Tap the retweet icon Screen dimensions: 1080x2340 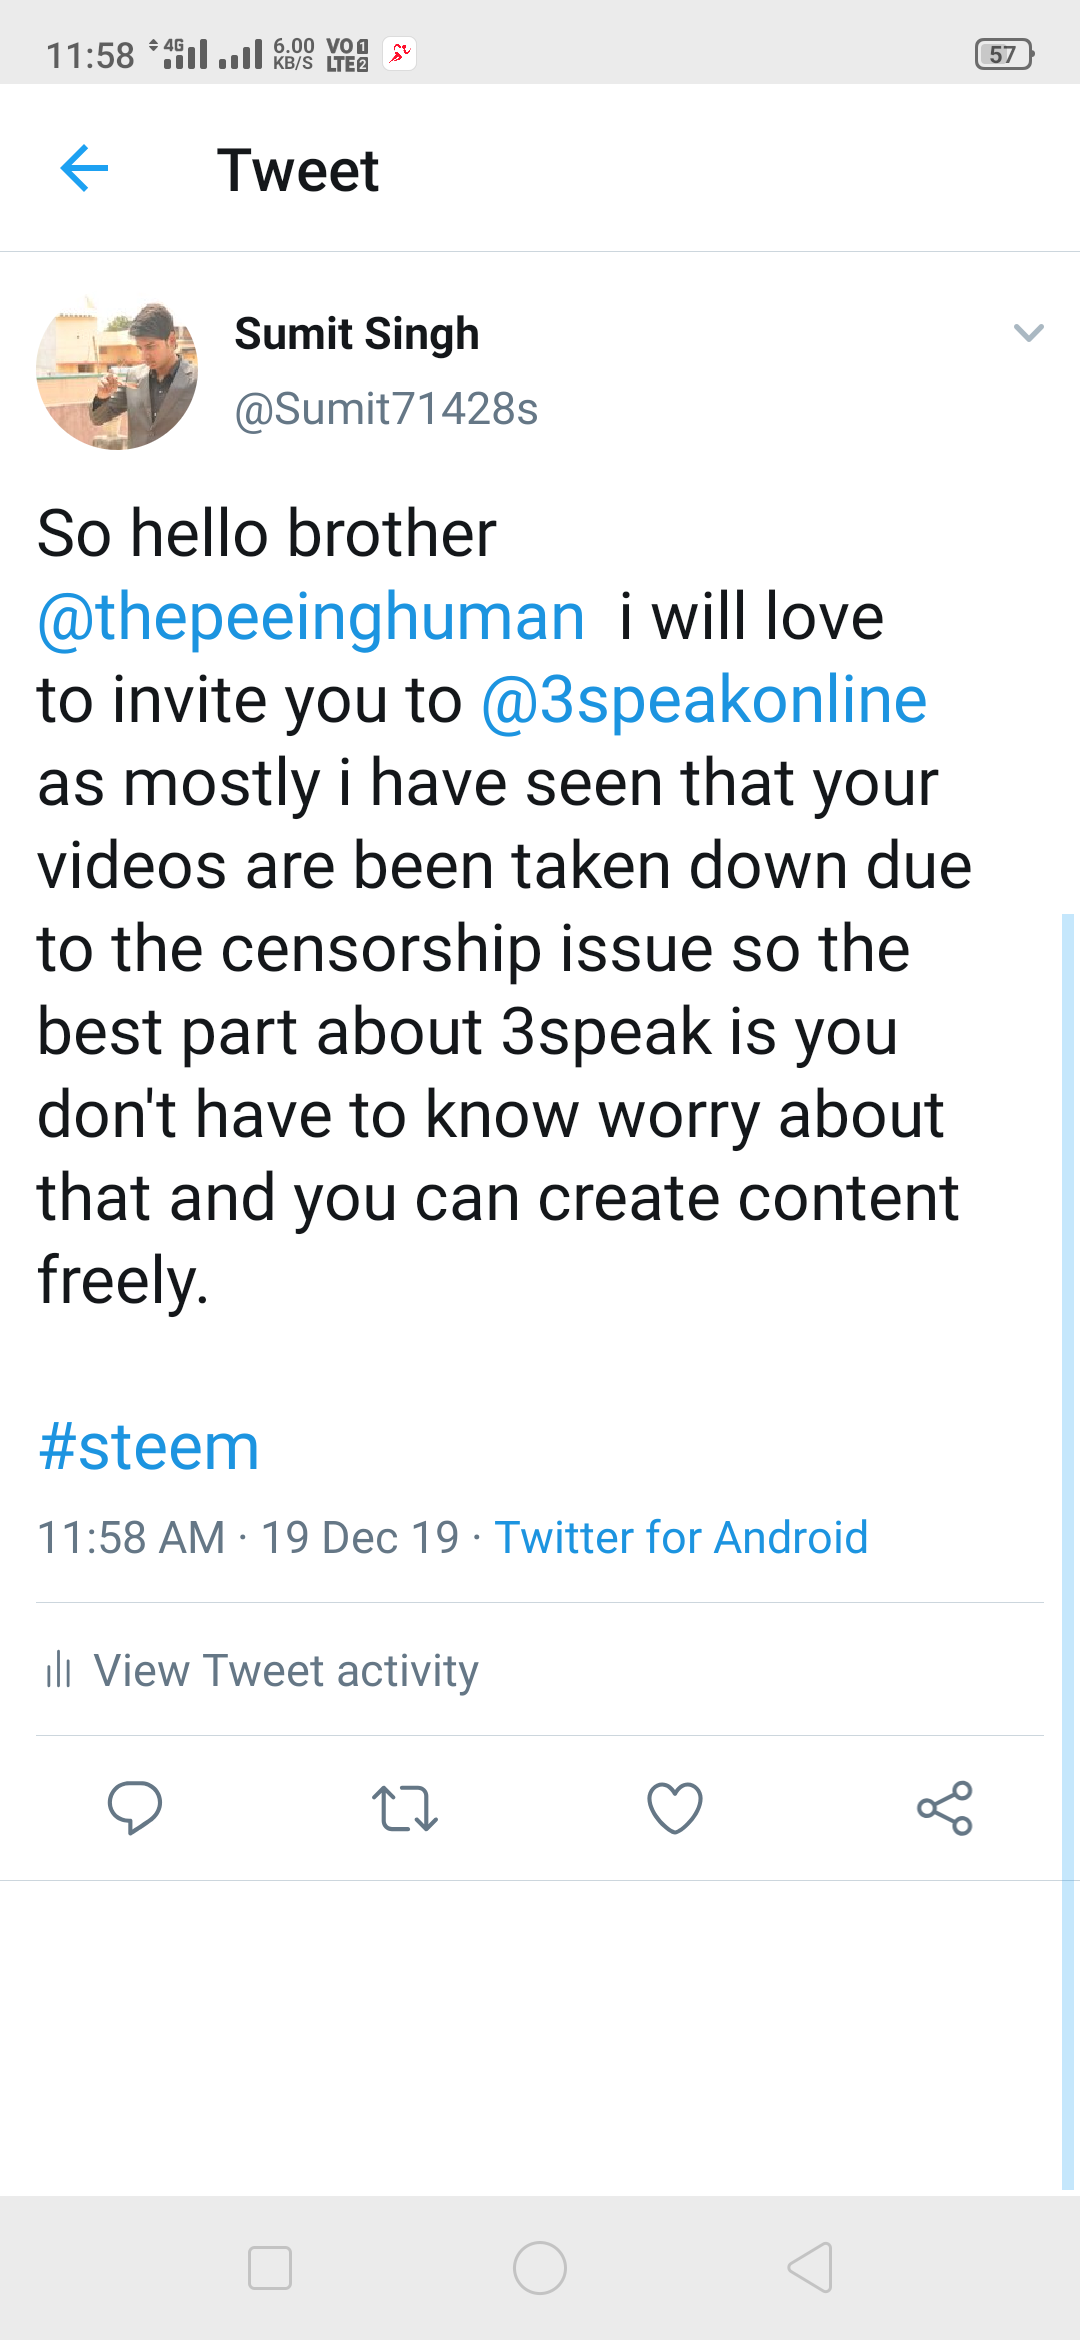point(405,1808)
